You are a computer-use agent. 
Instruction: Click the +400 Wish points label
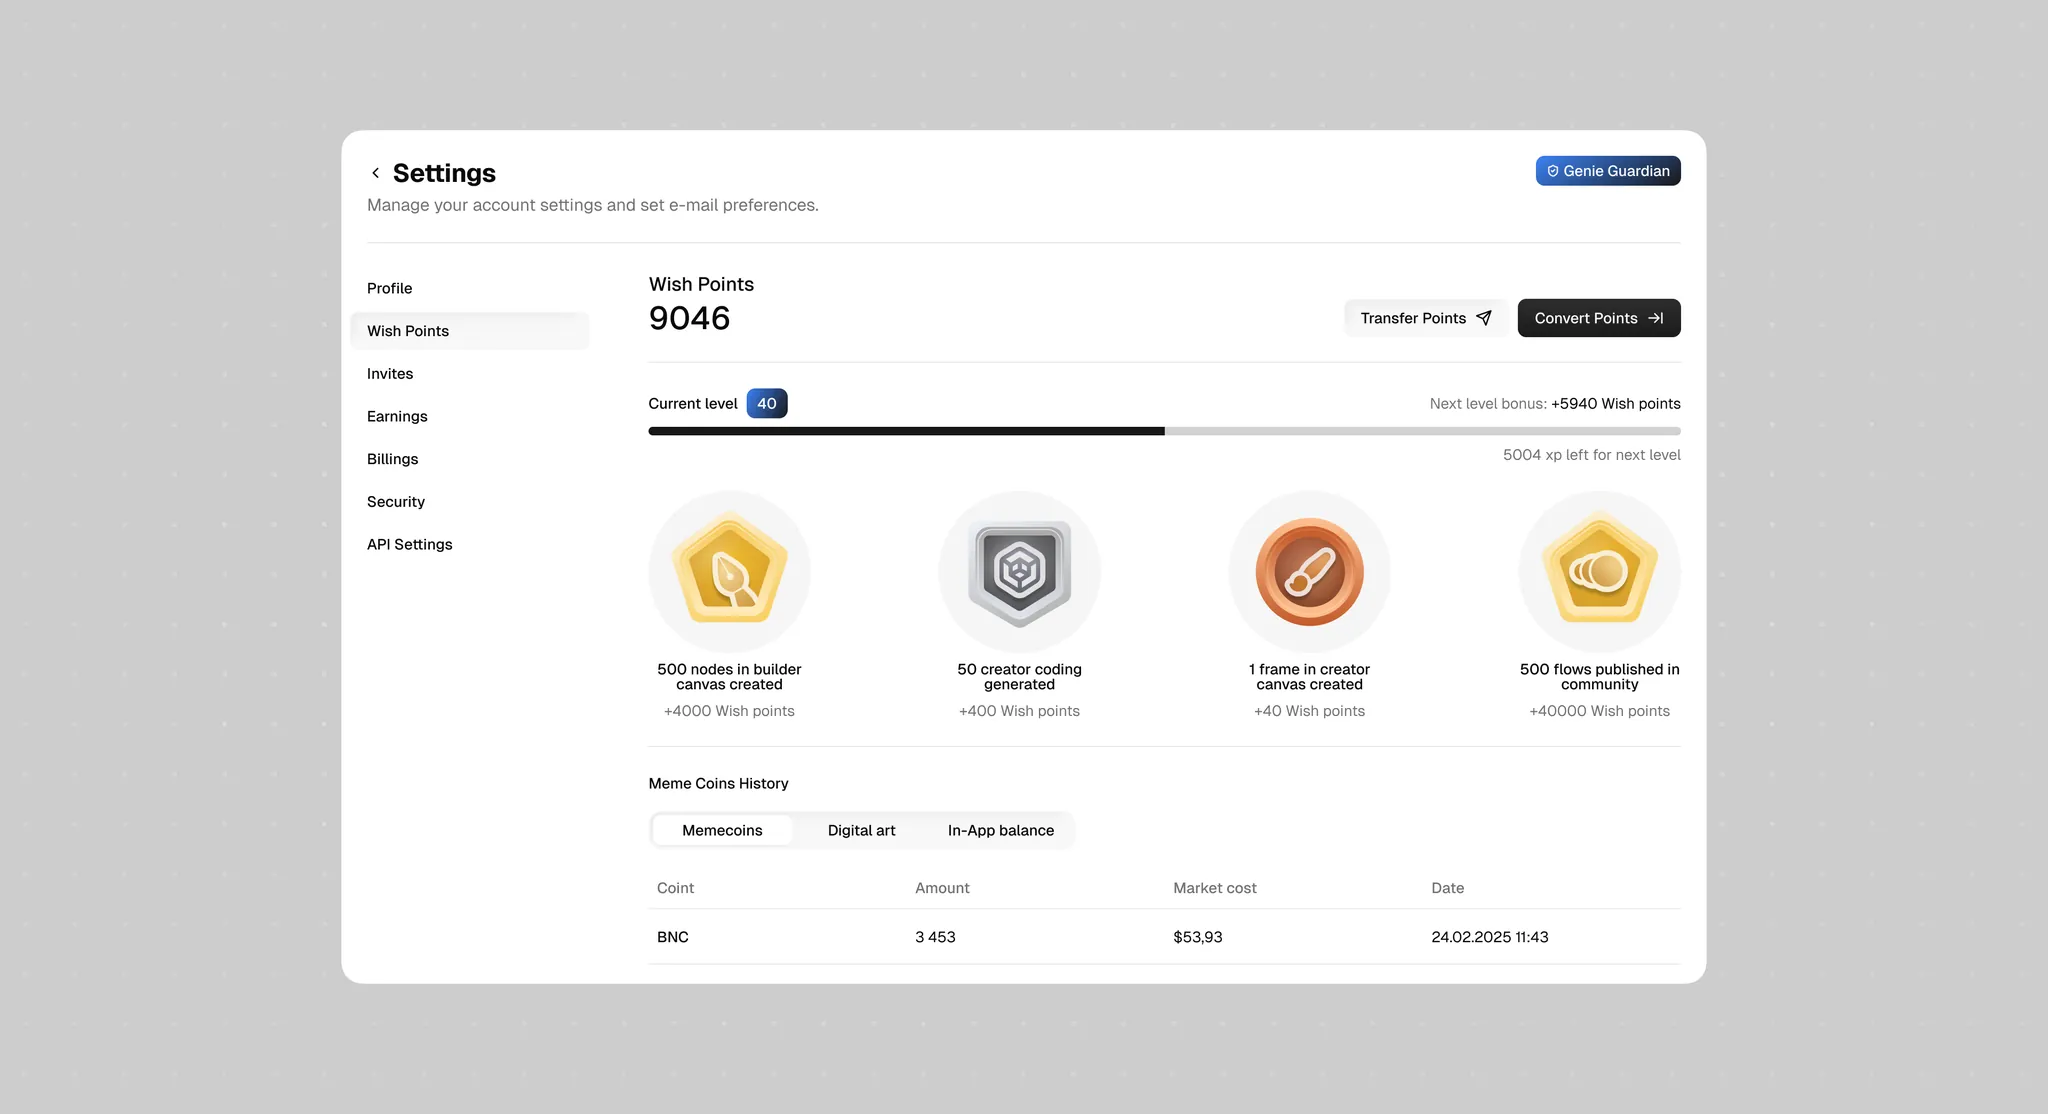click(x=1019, y=711)
